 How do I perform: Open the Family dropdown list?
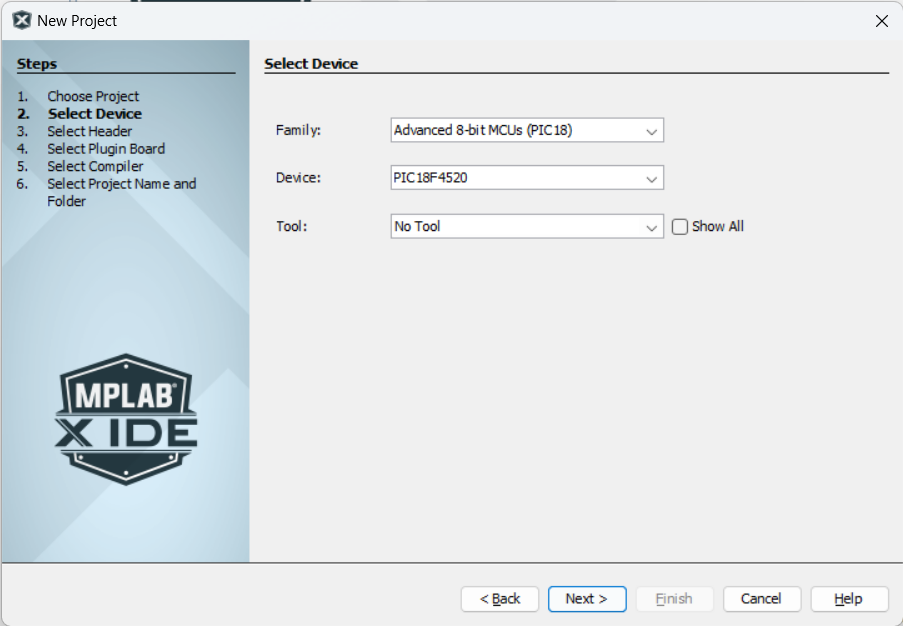(x=651, y=131)
